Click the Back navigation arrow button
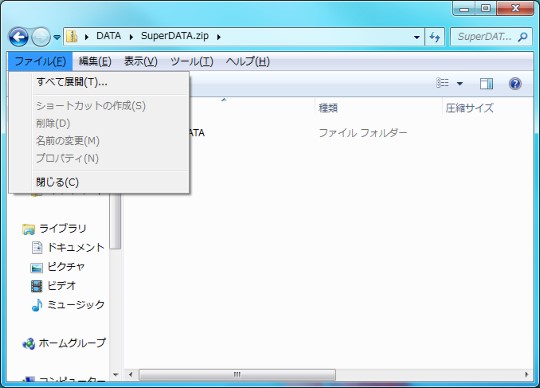Image resolution: width=540 pixels, height=388 pixels. click(x=18, y=36)
